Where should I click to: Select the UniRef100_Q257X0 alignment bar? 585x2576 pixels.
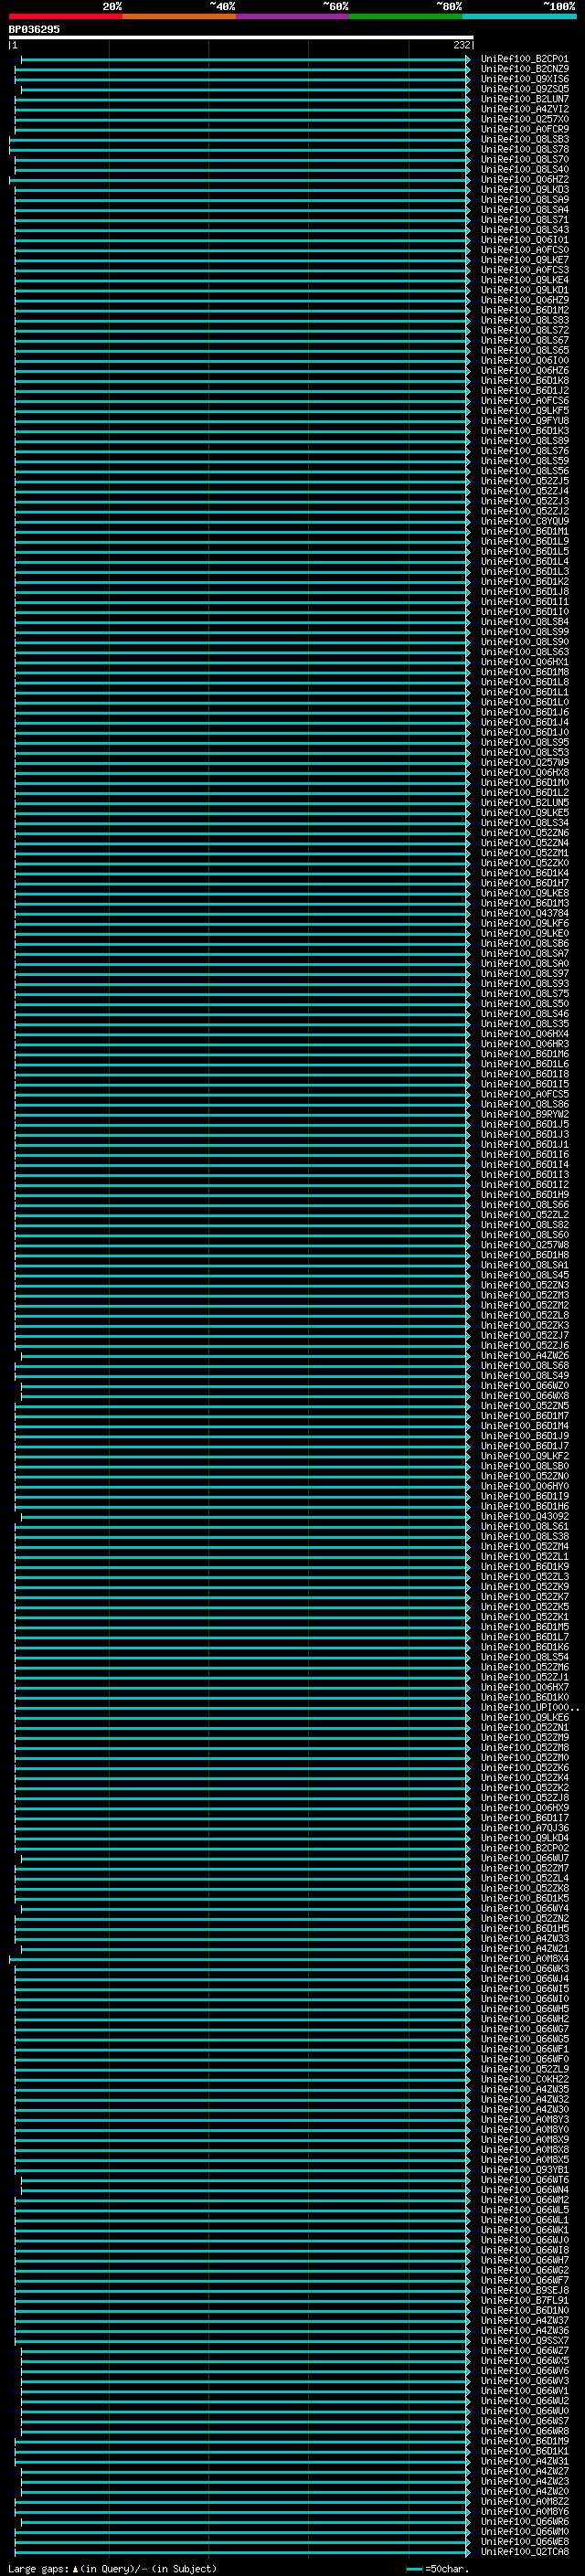(x=242, y=119)
